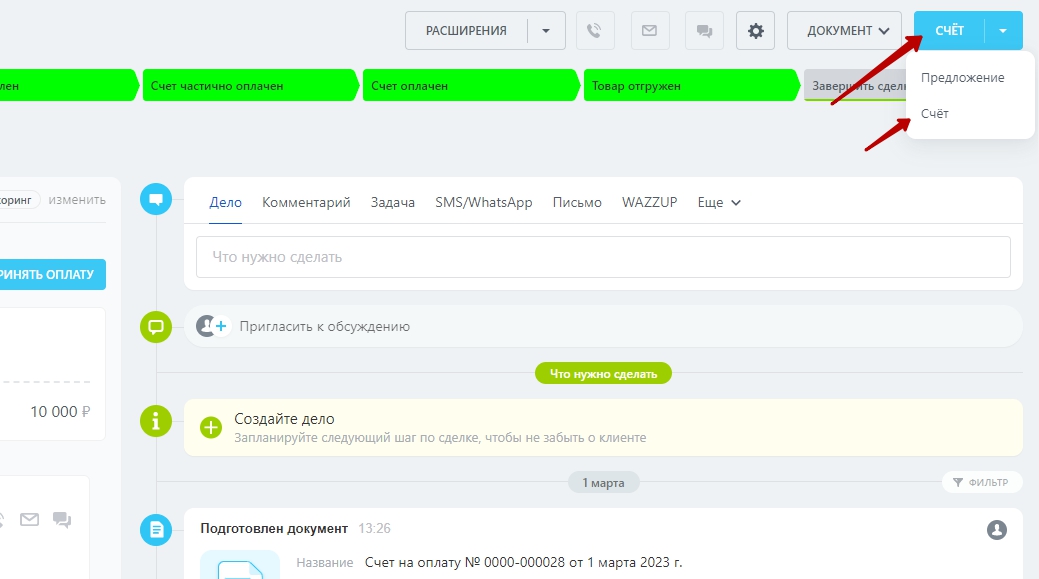Screen dimensions: 1039x579
Task: Choose Счёт in the dropdown menu
Action: [935, 114]
